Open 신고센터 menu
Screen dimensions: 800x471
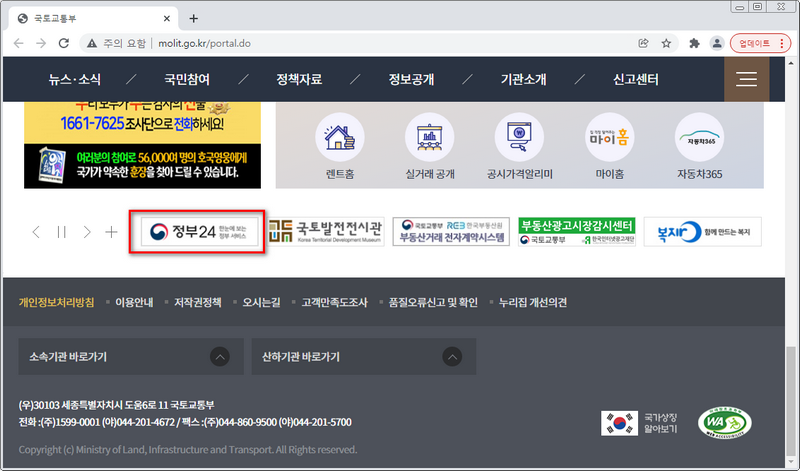pyautogui.click(x=636, y=79)
